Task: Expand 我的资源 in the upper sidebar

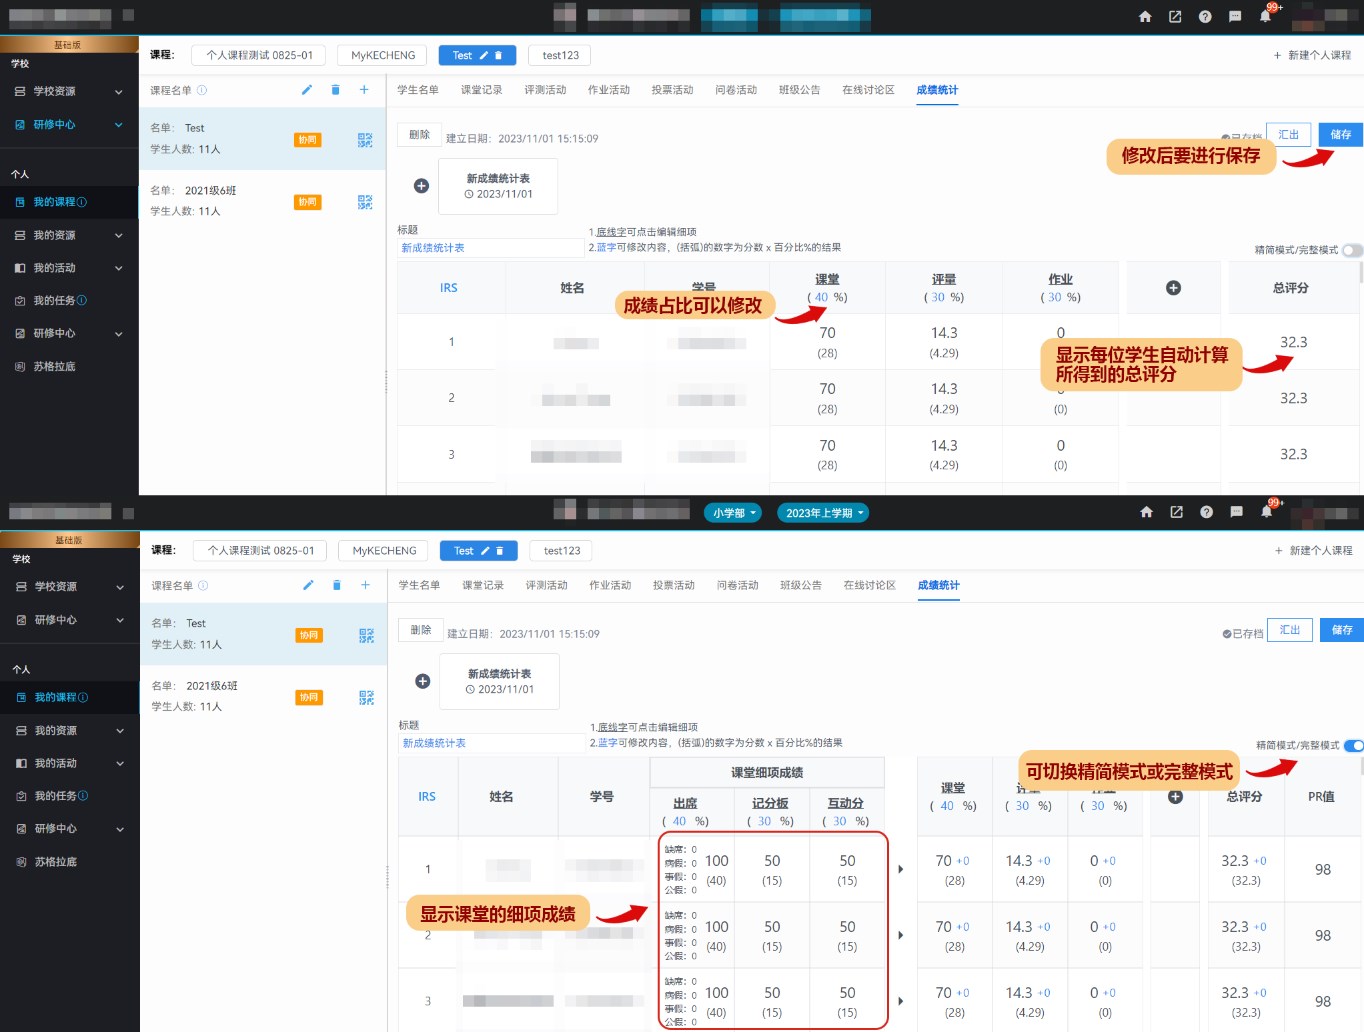Action: pos(68,235)
